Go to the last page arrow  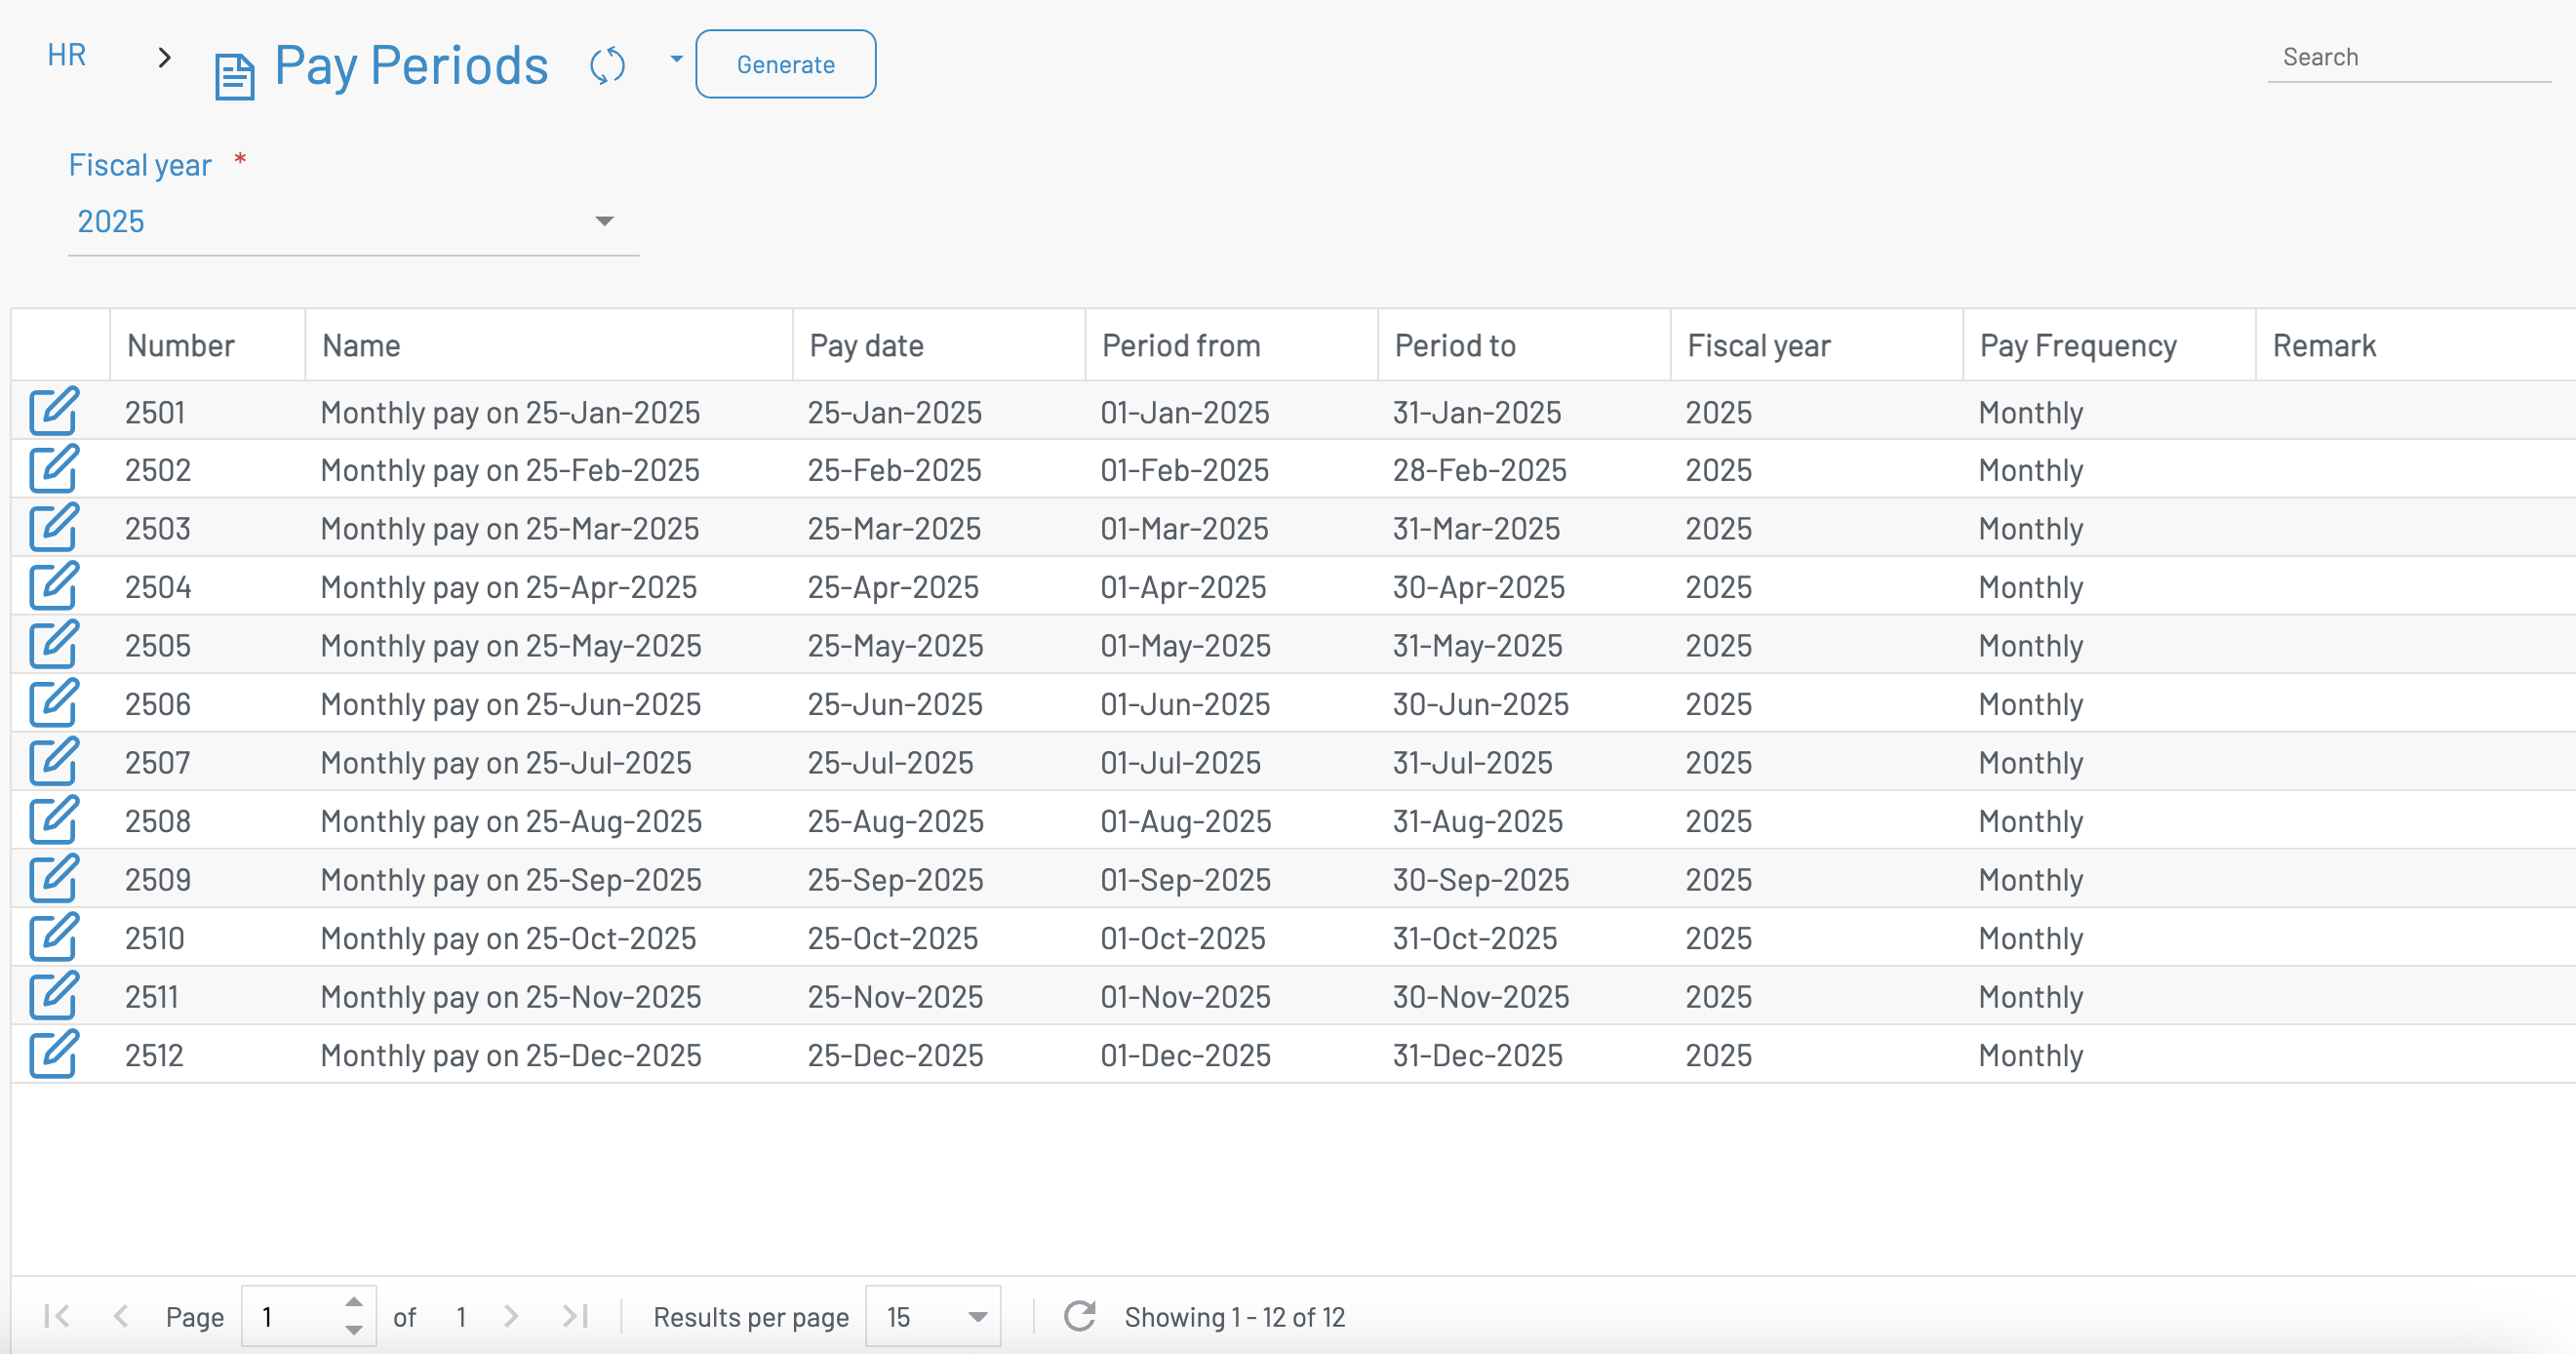coord(575,1316)
